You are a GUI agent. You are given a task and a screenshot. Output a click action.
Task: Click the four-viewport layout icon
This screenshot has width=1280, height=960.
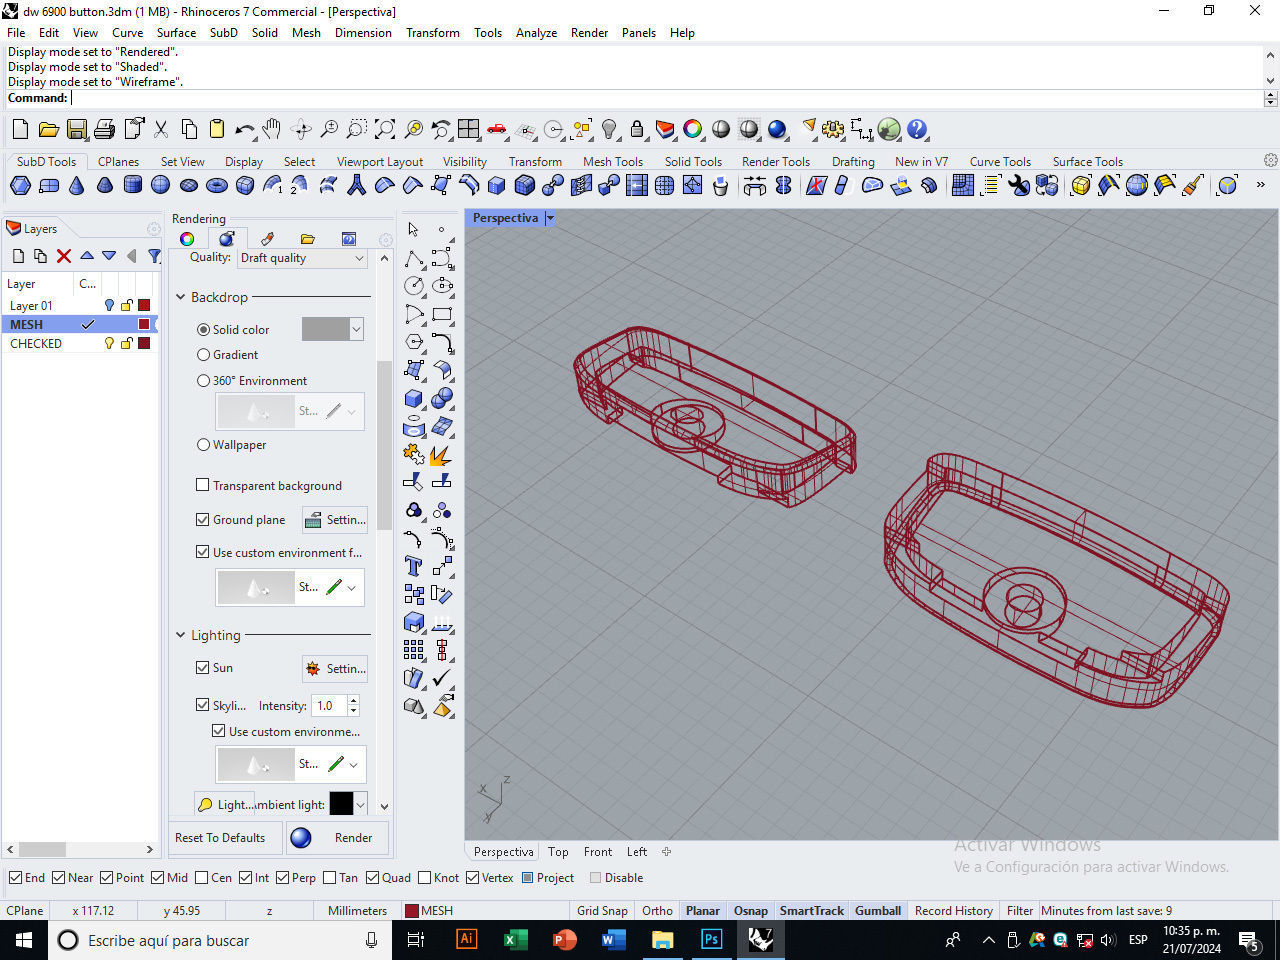click(x=469, y=129)
